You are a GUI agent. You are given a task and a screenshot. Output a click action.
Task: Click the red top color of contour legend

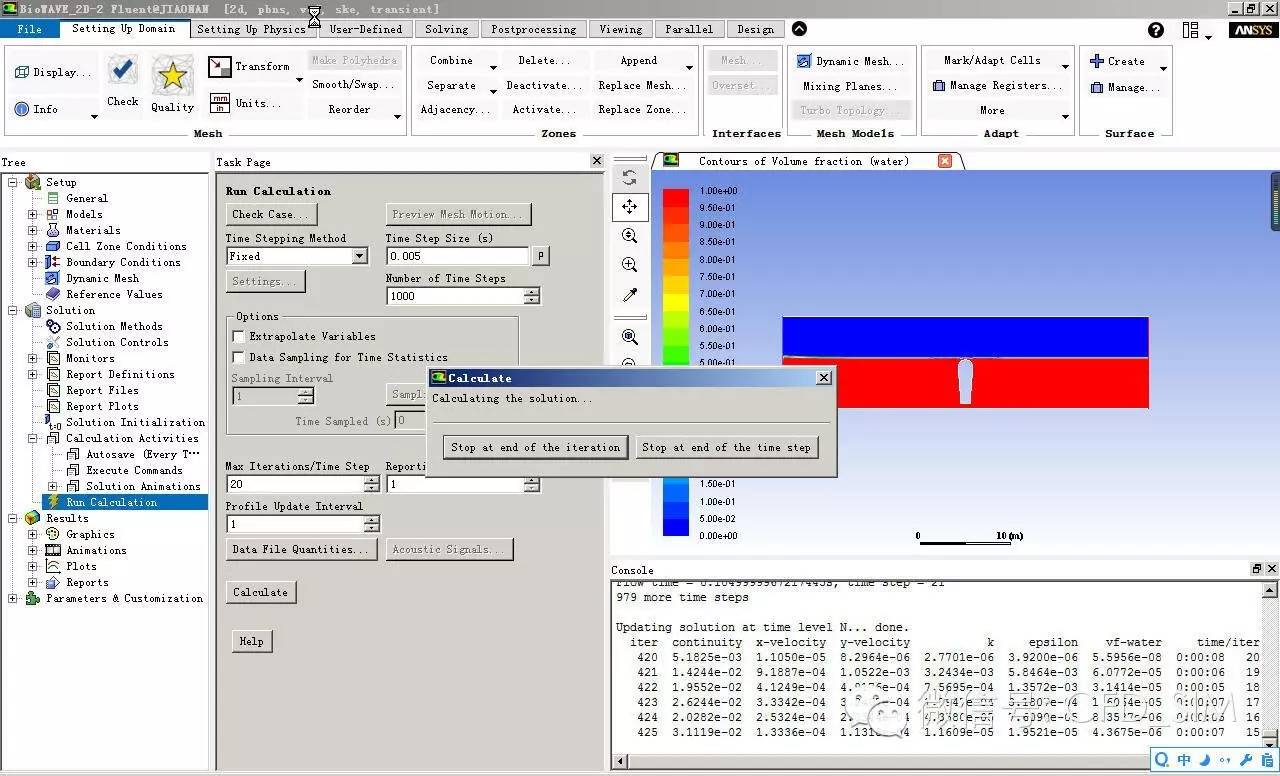[x=676, y=198]
